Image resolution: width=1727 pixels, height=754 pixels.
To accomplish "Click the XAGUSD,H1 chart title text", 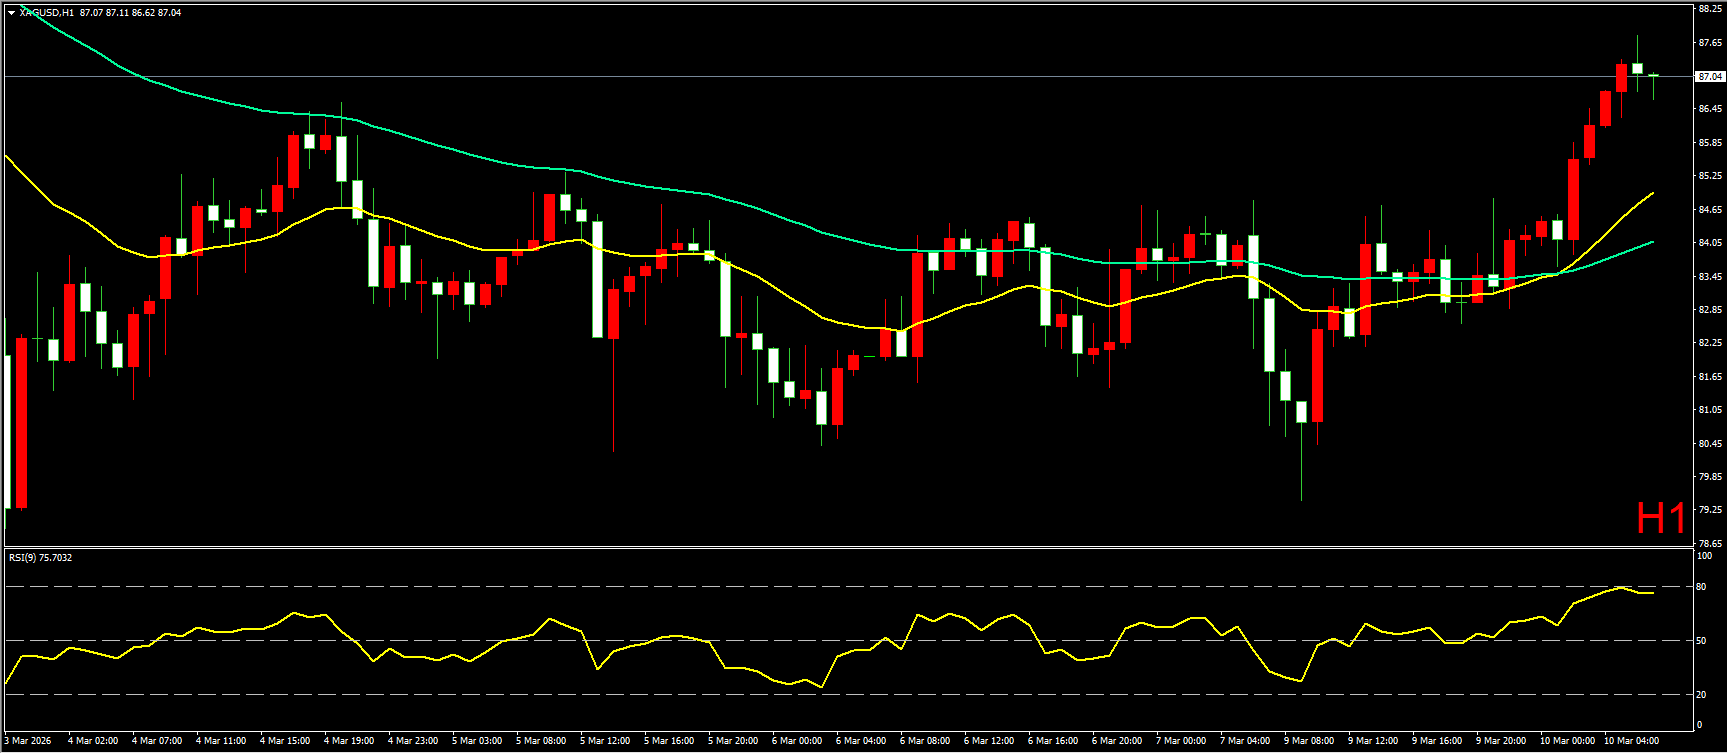I will (x=46, y=13).
